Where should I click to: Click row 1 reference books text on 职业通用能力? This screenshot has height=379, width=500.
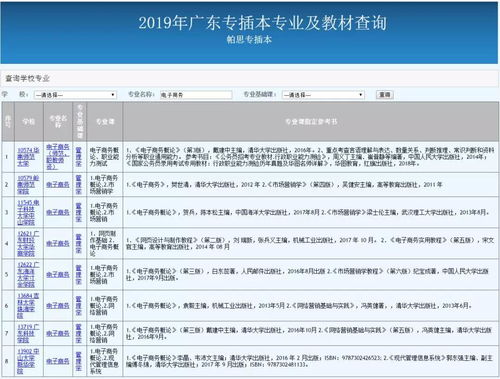coord(310,157)
